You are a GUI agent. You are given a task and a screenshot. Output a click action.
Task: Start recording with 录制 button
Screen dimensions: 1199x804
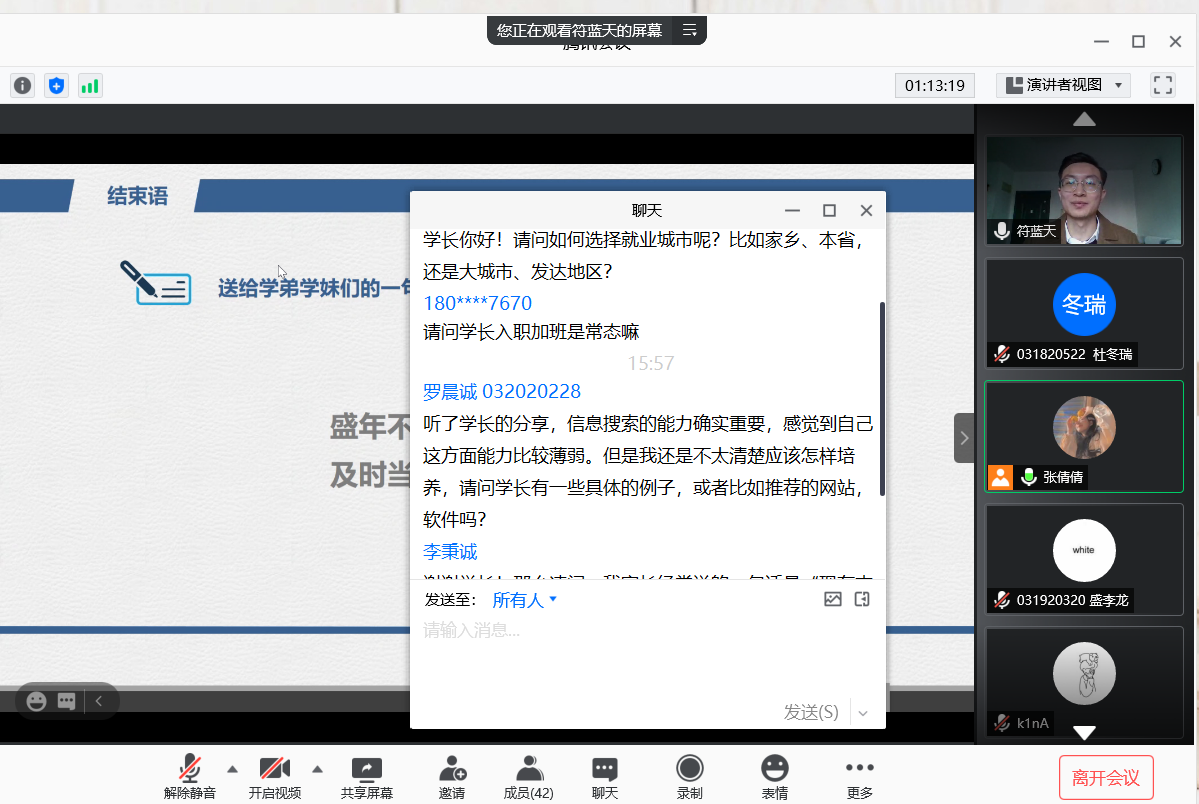[x=689, y=777]
